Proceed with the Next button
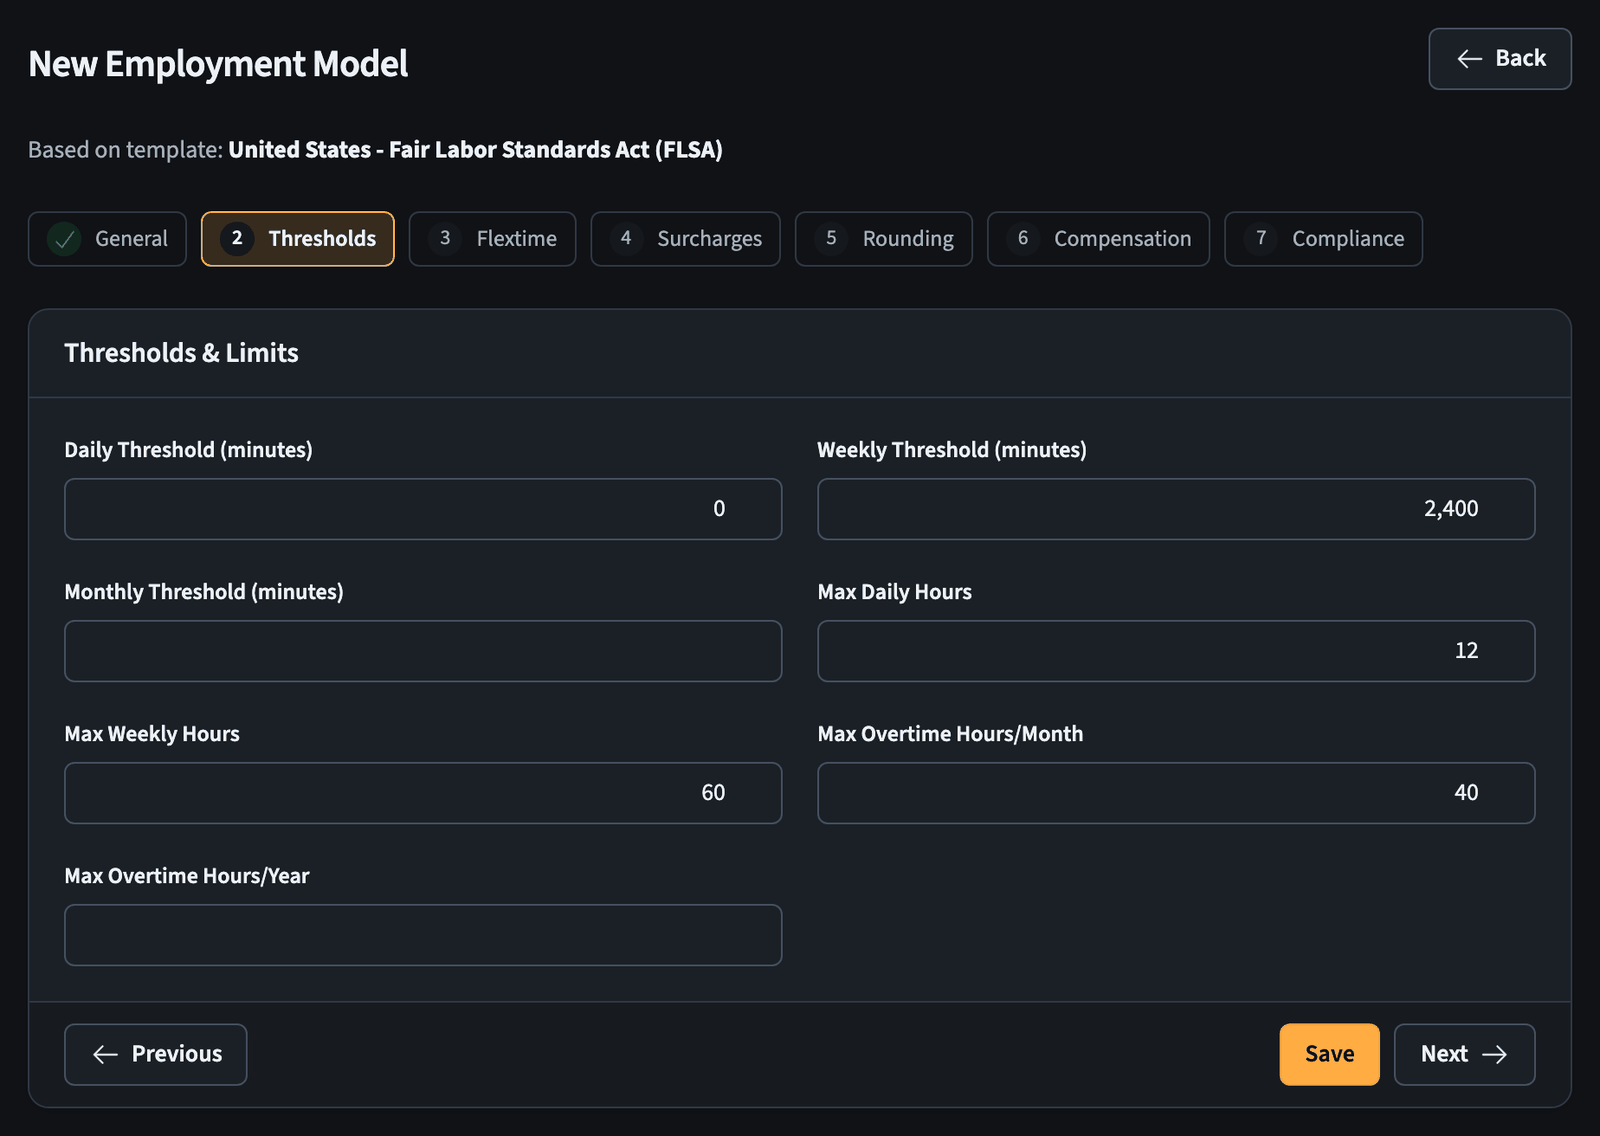Screen dimensions: 1600x1136 [1464, 1054]
